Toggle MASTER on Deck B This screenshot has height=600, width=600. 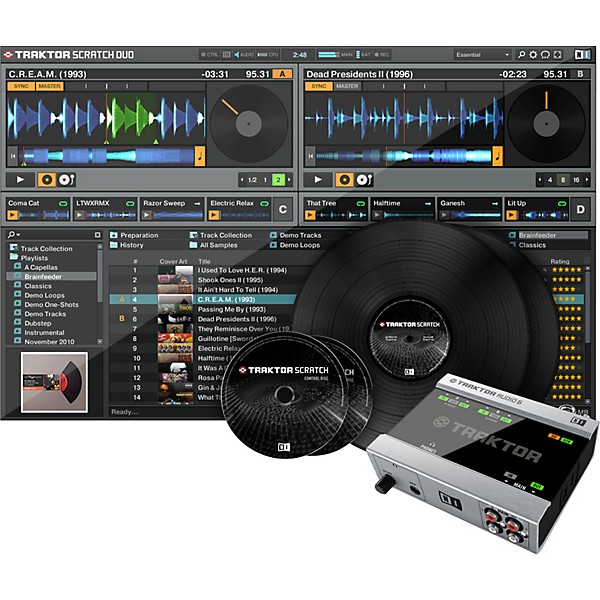347,86
